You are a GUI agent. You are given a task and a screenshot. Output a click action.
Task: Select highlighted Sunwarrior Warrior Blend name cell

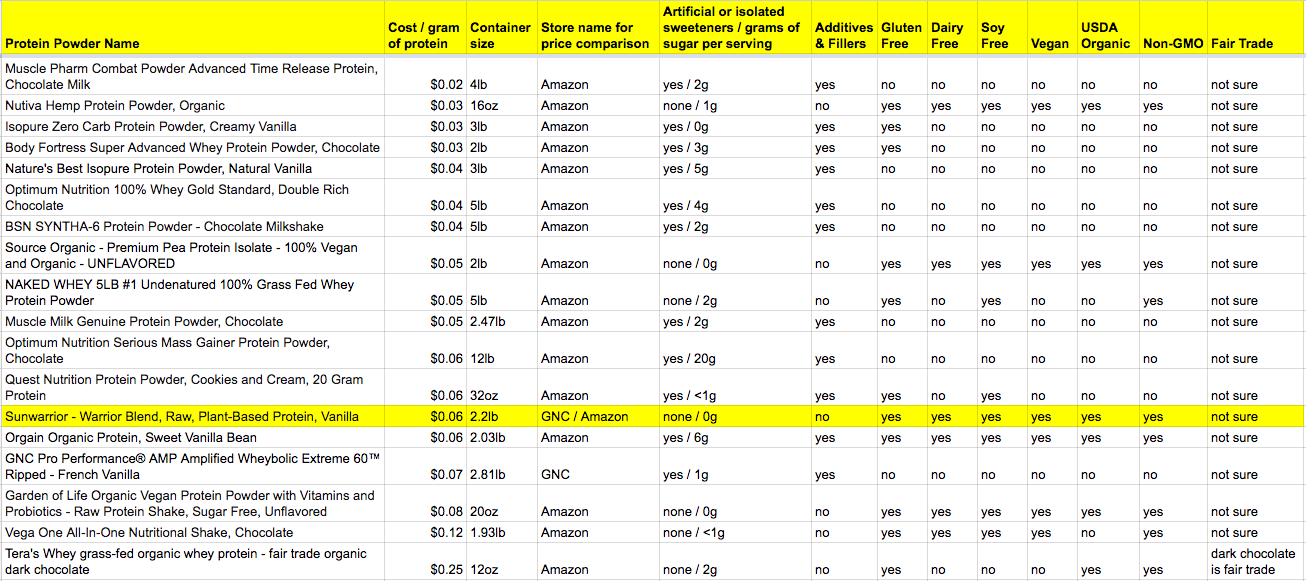click(x=193, y=416)
